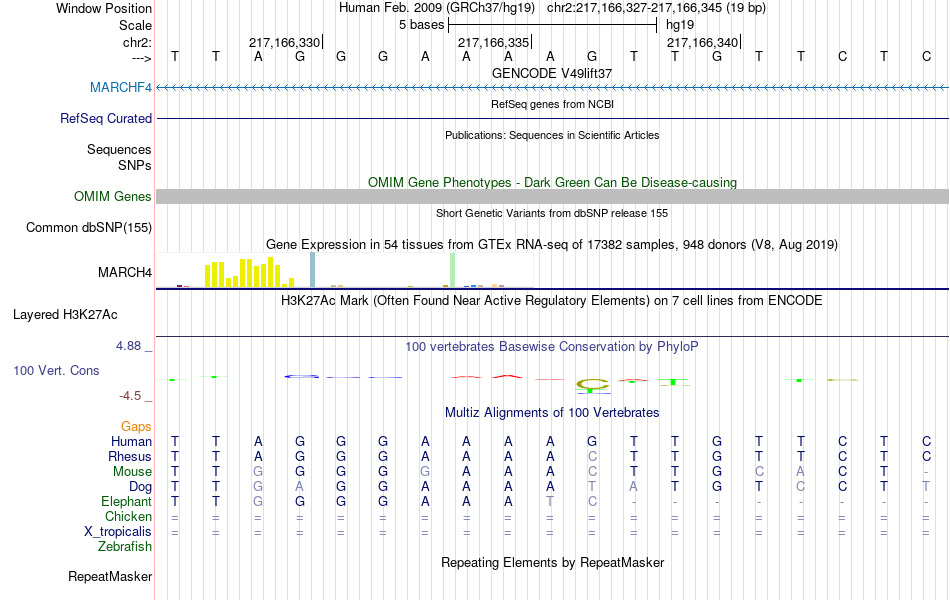
Task: Click the SNPs publications track label
Action: coord(135,165)
